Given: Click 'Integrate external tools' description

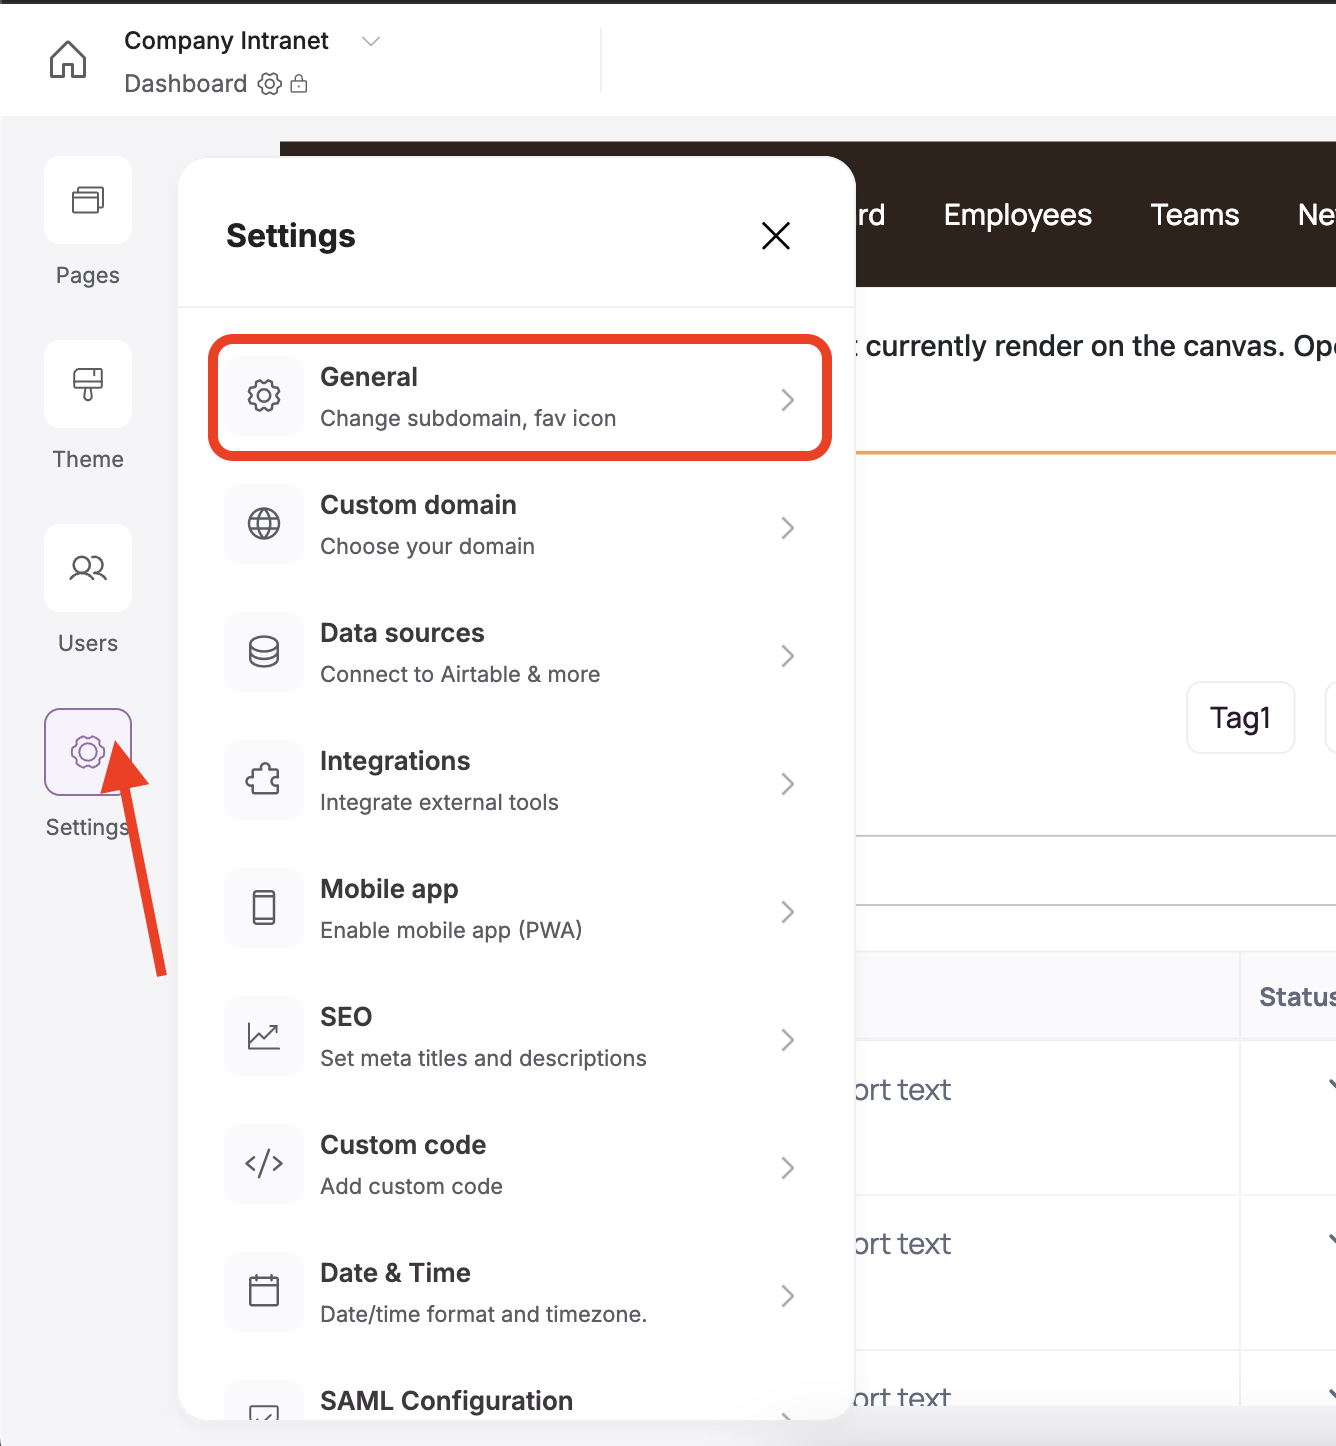Looking at the screenshot, I should [439, 802].
